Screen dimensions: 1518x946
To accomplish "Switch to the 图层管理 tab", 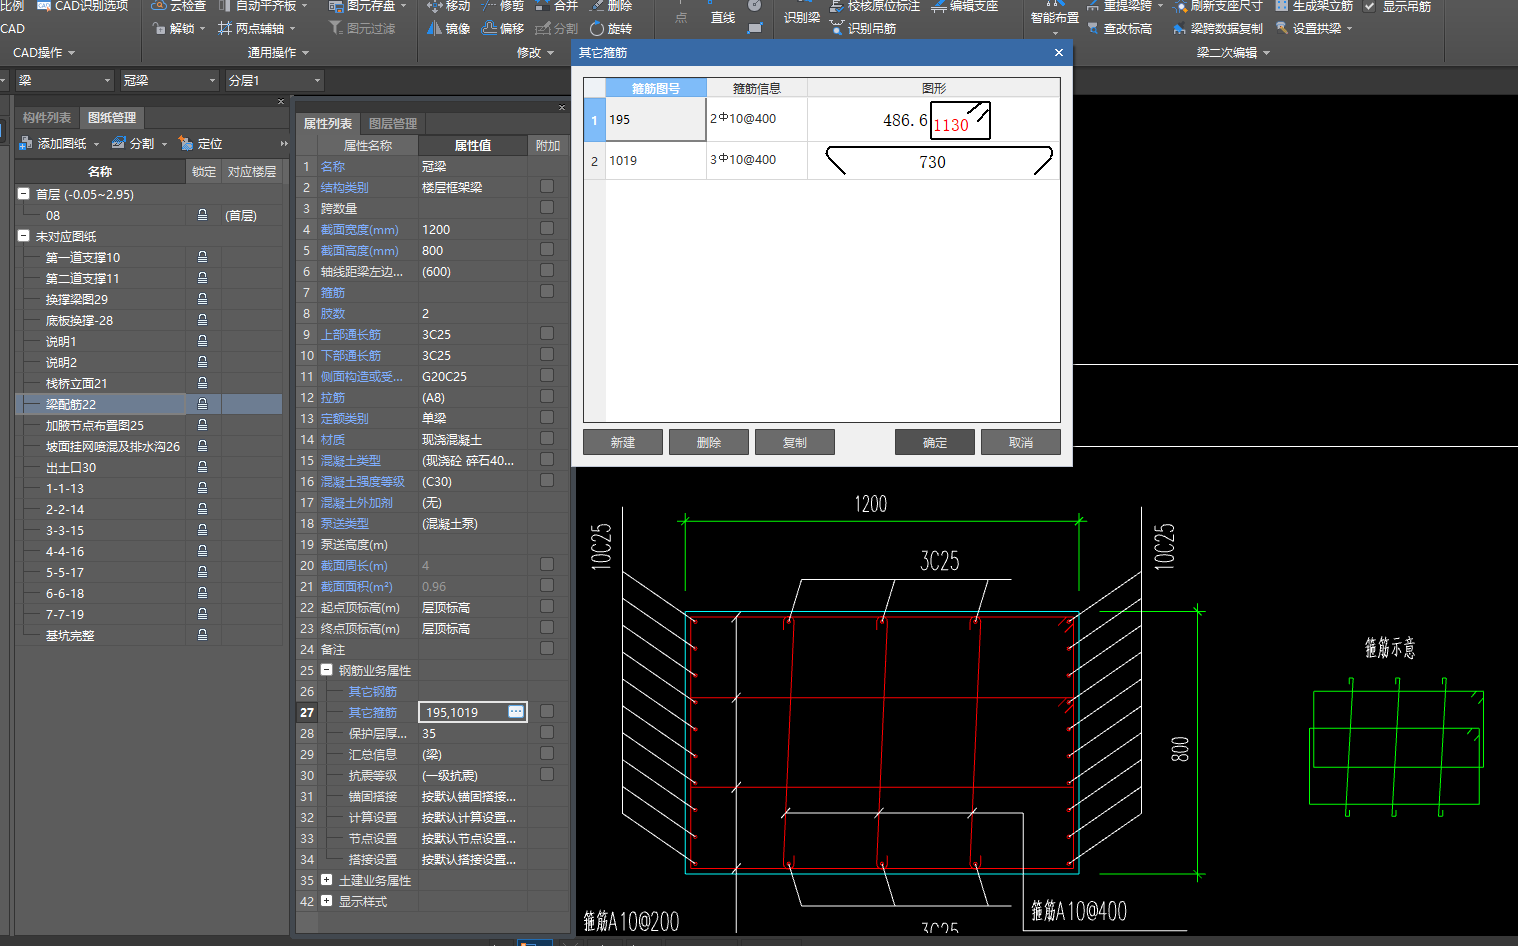I will 392,123.
